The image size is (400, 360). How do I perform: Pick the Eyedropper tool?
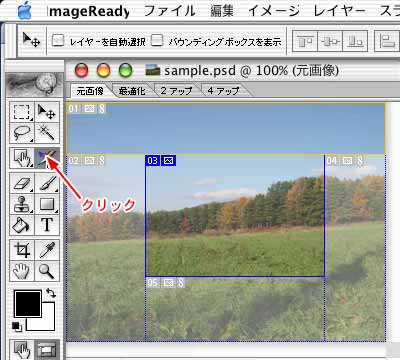47,250
